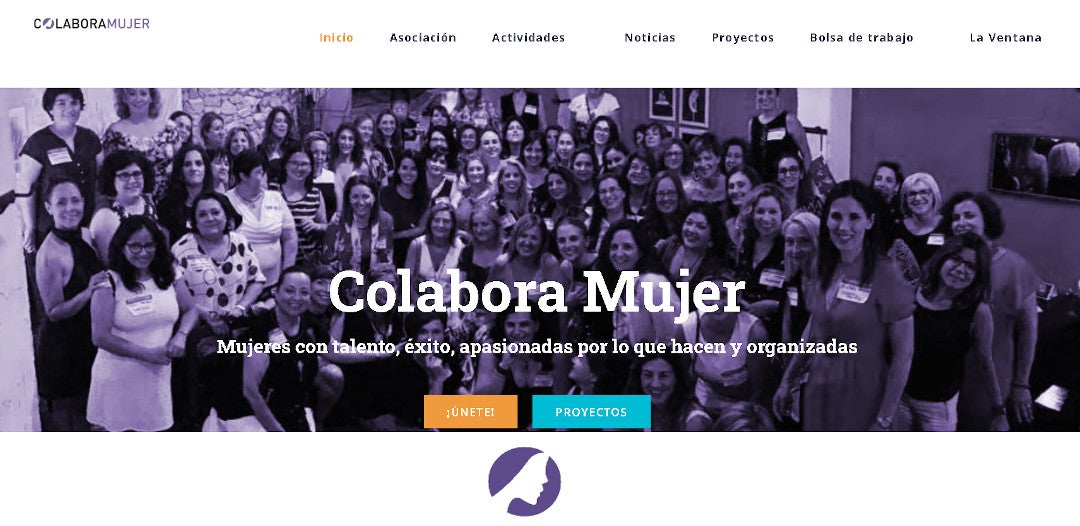This screenshot has width=1080, height=526.
Task: Click the blue PROYECTOS button
Action: [x=591, y=412]
